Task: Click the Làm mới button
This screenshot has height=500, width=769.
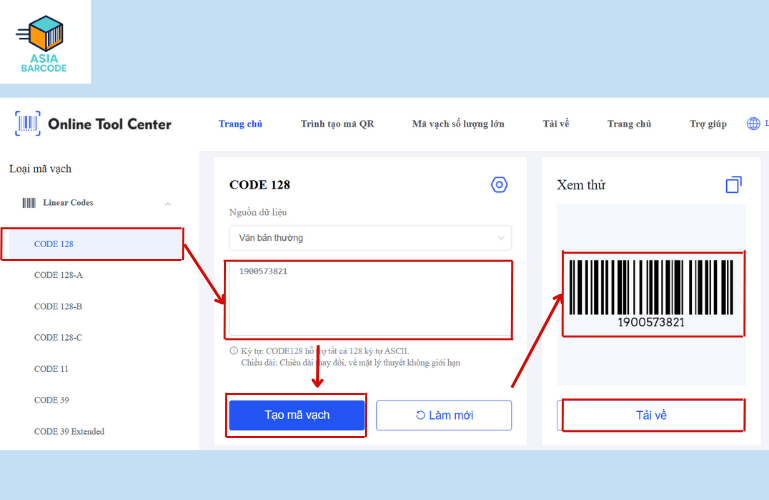Action: [444, 415]
